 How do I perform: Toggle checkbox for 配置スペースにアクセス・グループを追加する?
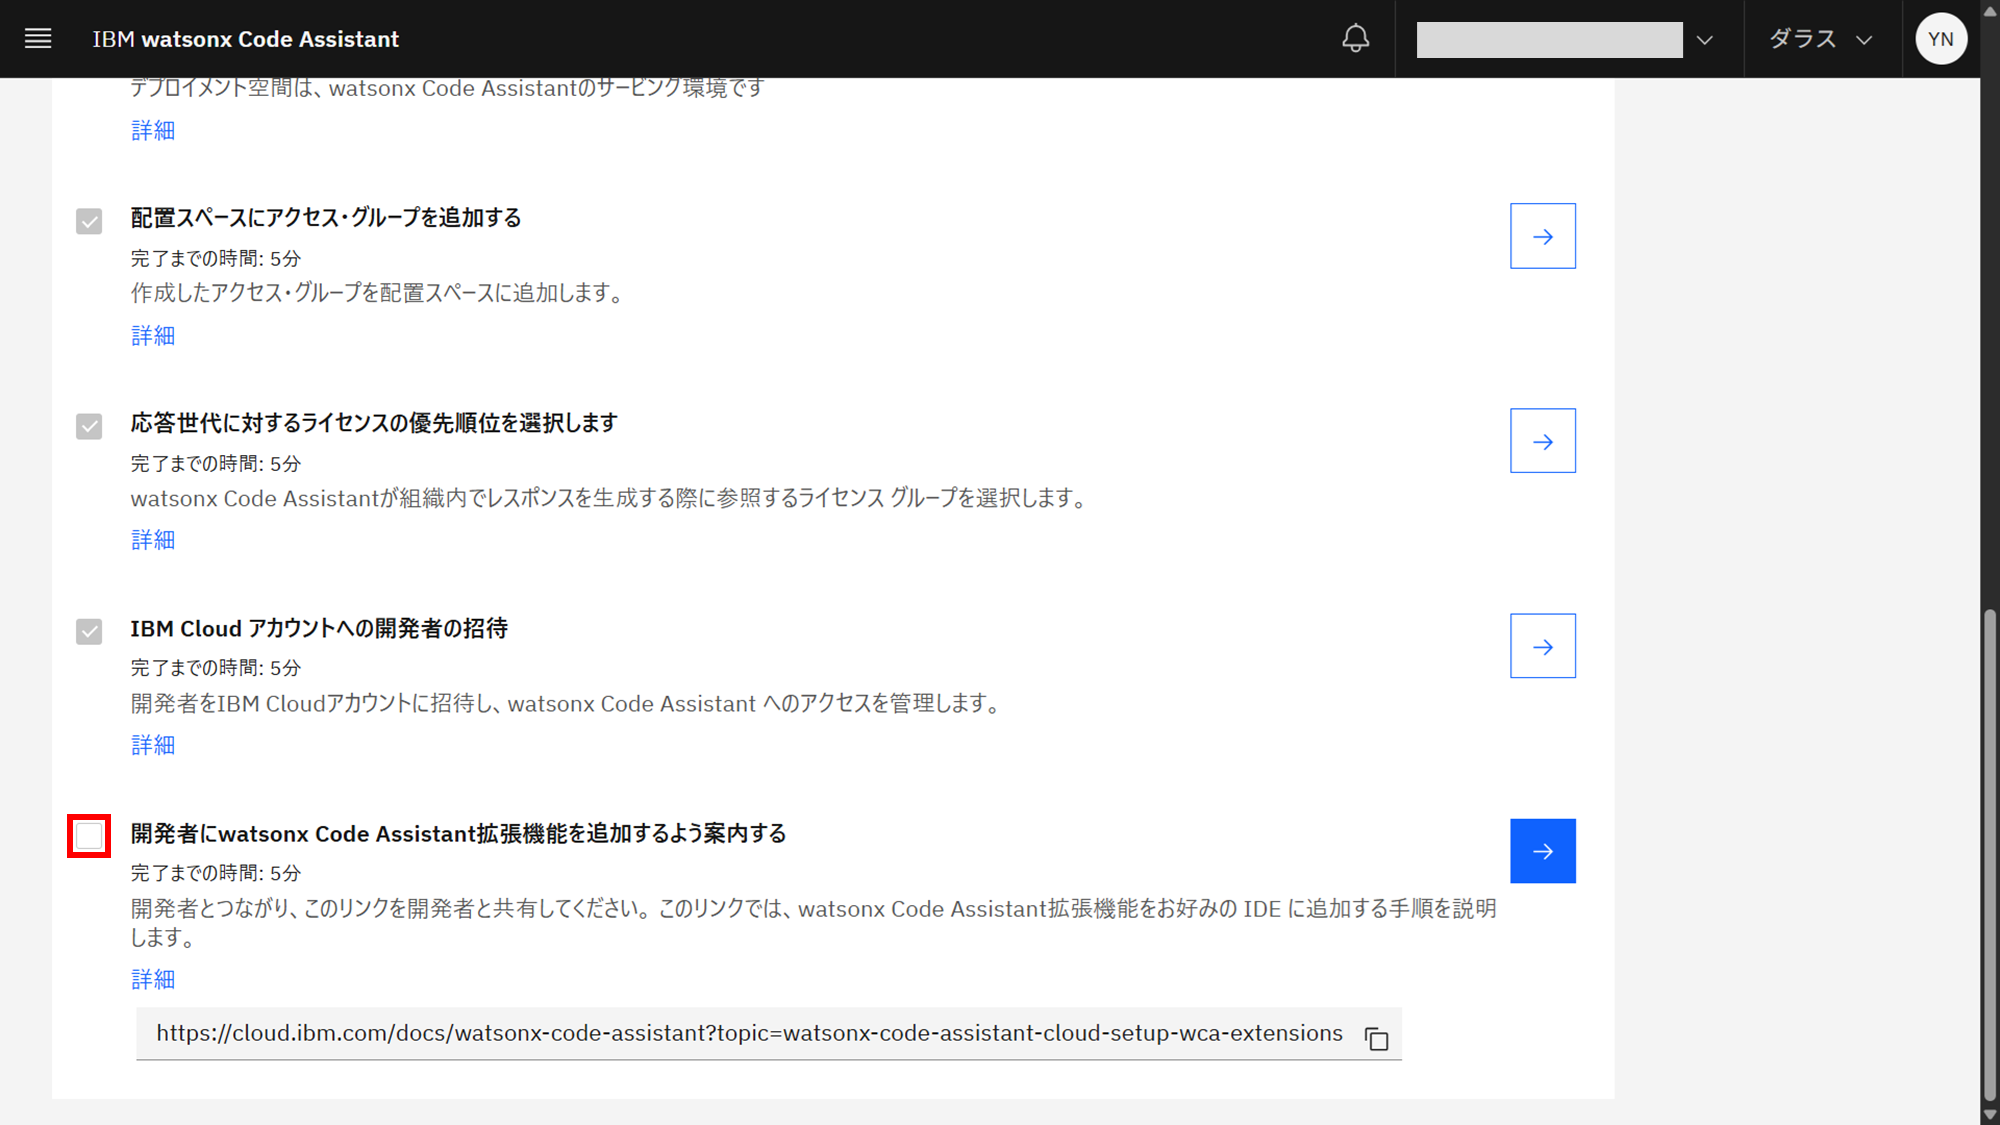click(89, 221)
